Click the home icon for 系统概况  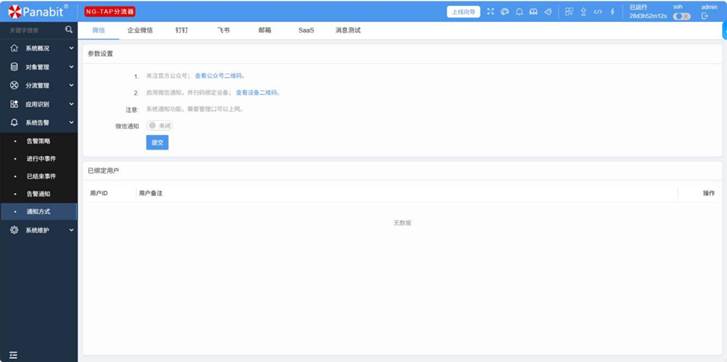tap(14, 48)
